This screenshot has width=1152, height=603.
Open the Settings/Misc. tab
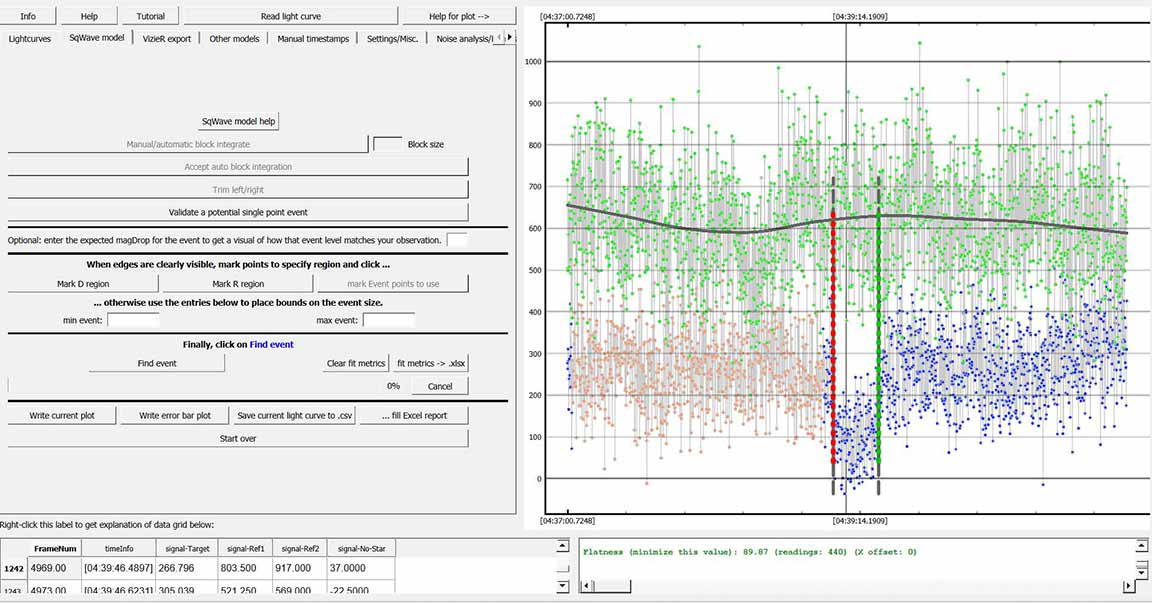click(393, 38)
